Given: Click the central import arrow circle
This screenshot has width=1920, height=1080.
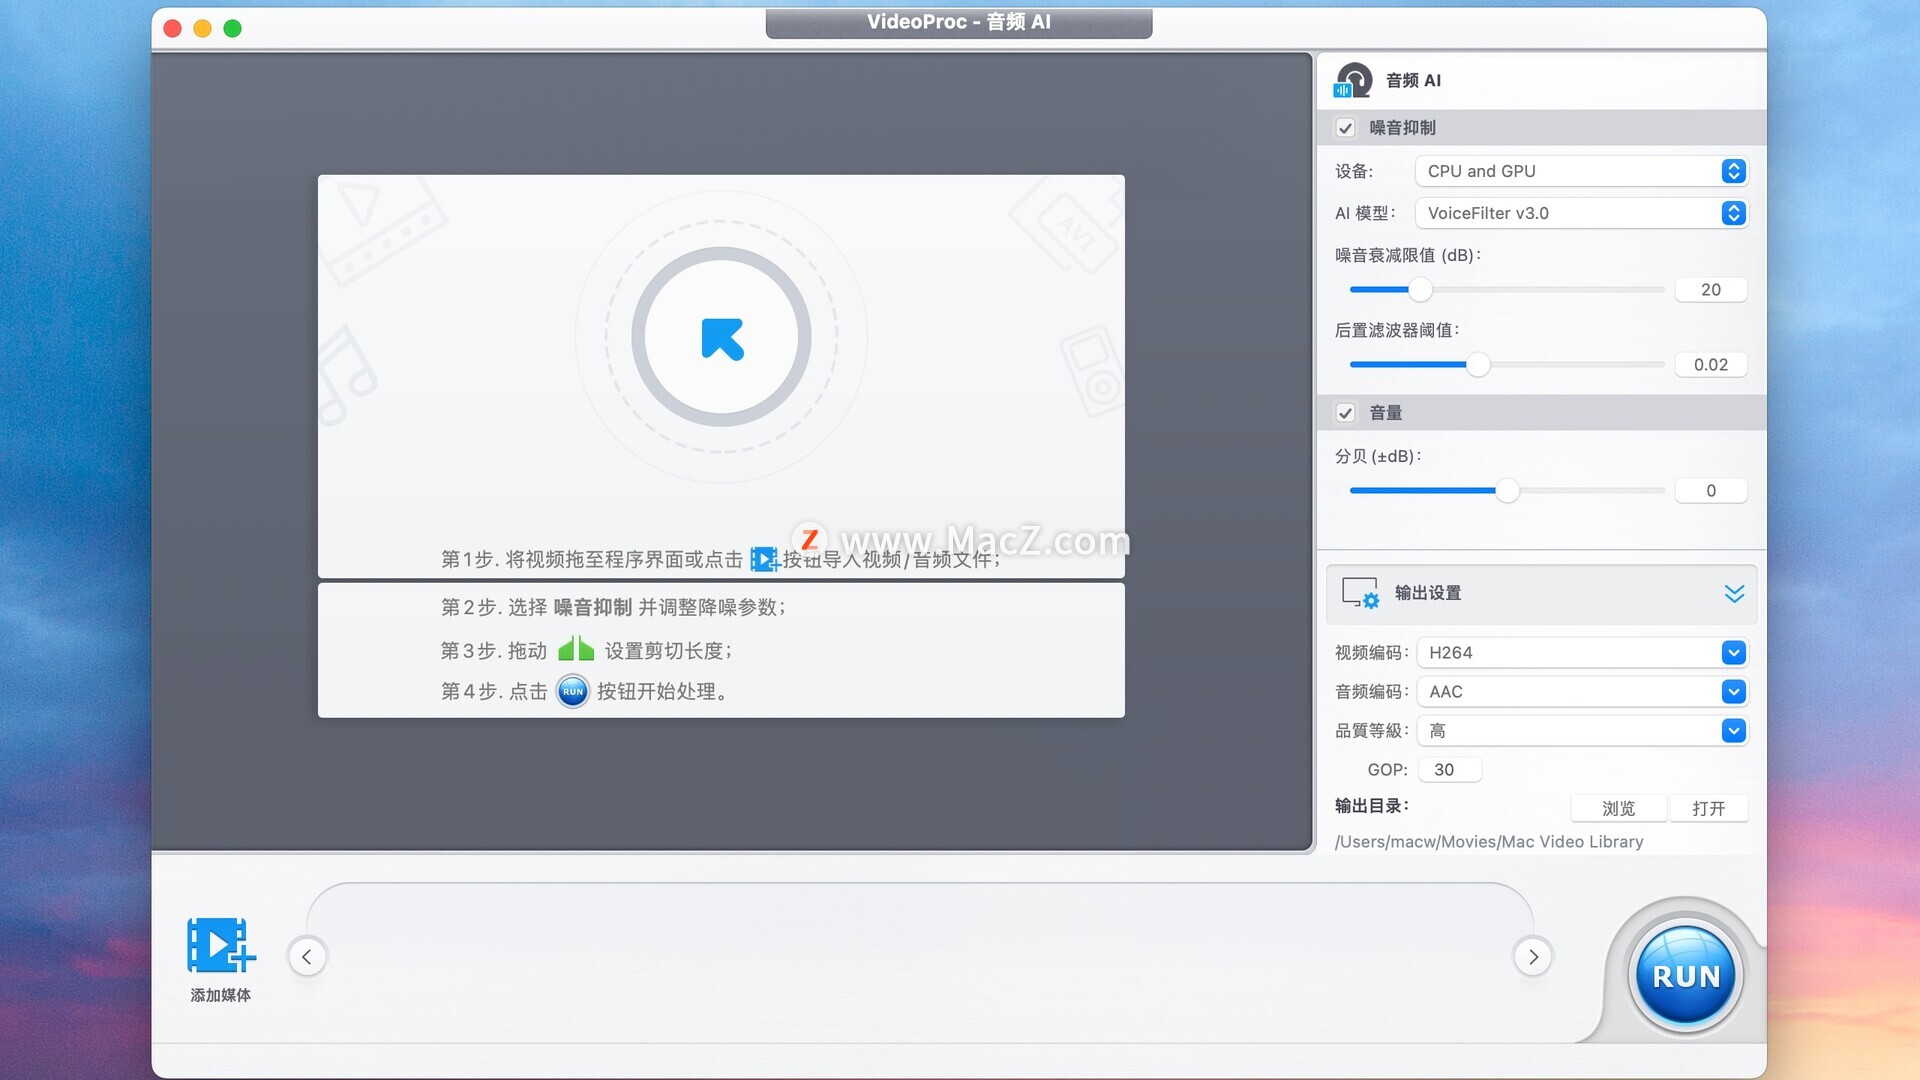Looking at the screenshot, I should pyautogui.click(x=721, y=337).
